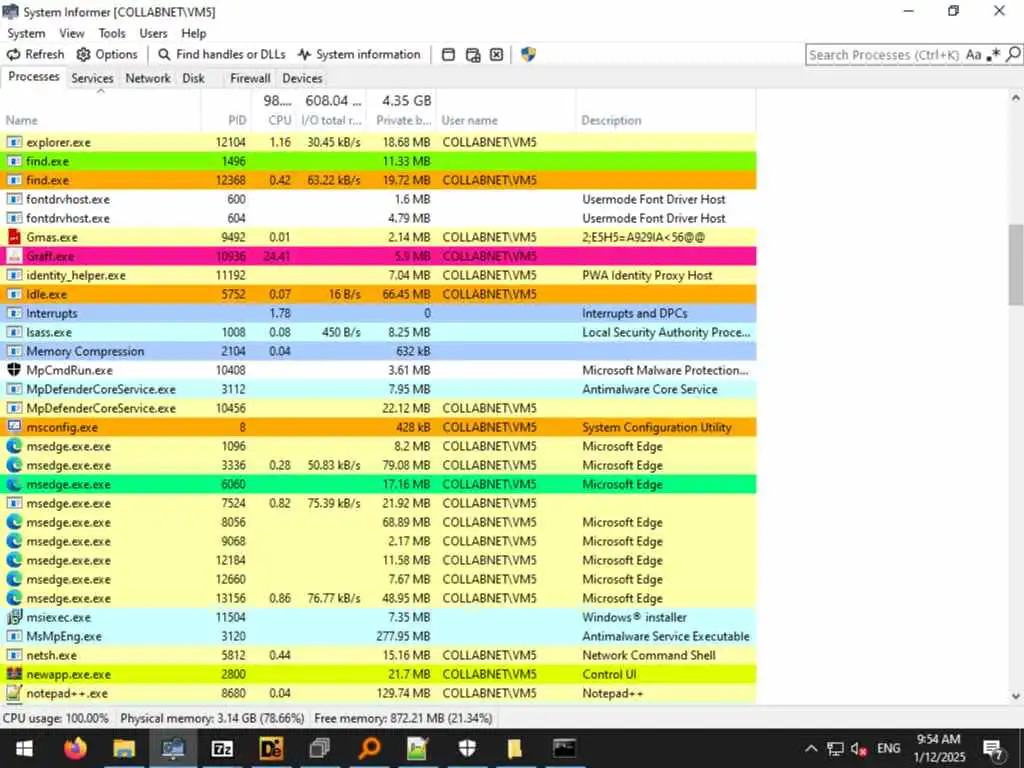Select the Memory Compression row
Image resolution: width=1024 pixels, height=768 pixels.
[x=379, y=351]
